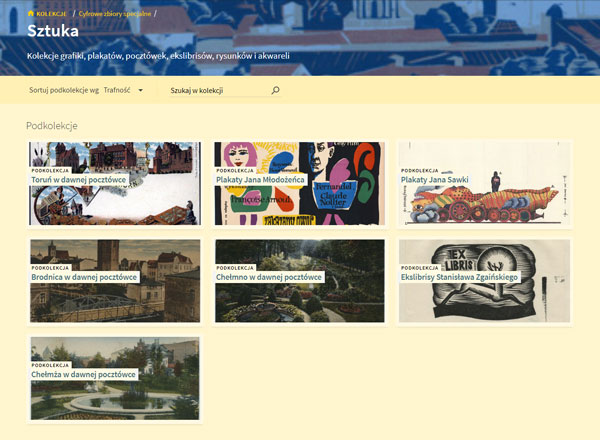Open Plakaty Jana Sawki collection
This screenshot has width=600, height=440.
(435, 180)
